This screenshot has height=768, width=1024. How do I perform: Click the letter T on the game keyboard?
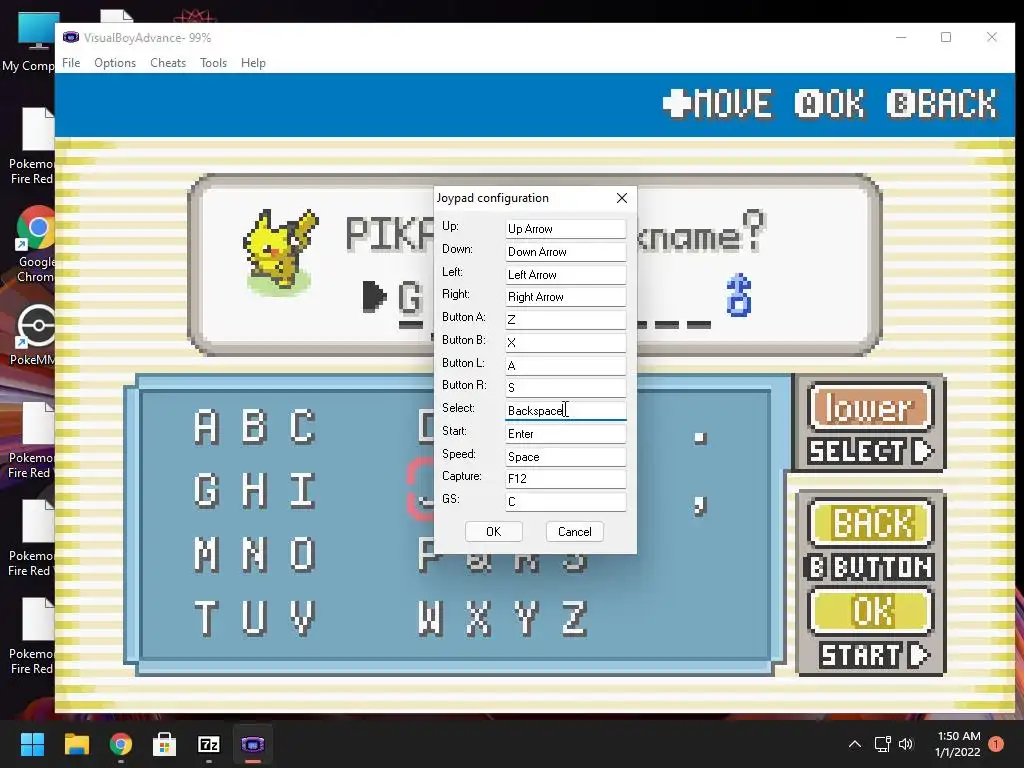coord(206,618)
